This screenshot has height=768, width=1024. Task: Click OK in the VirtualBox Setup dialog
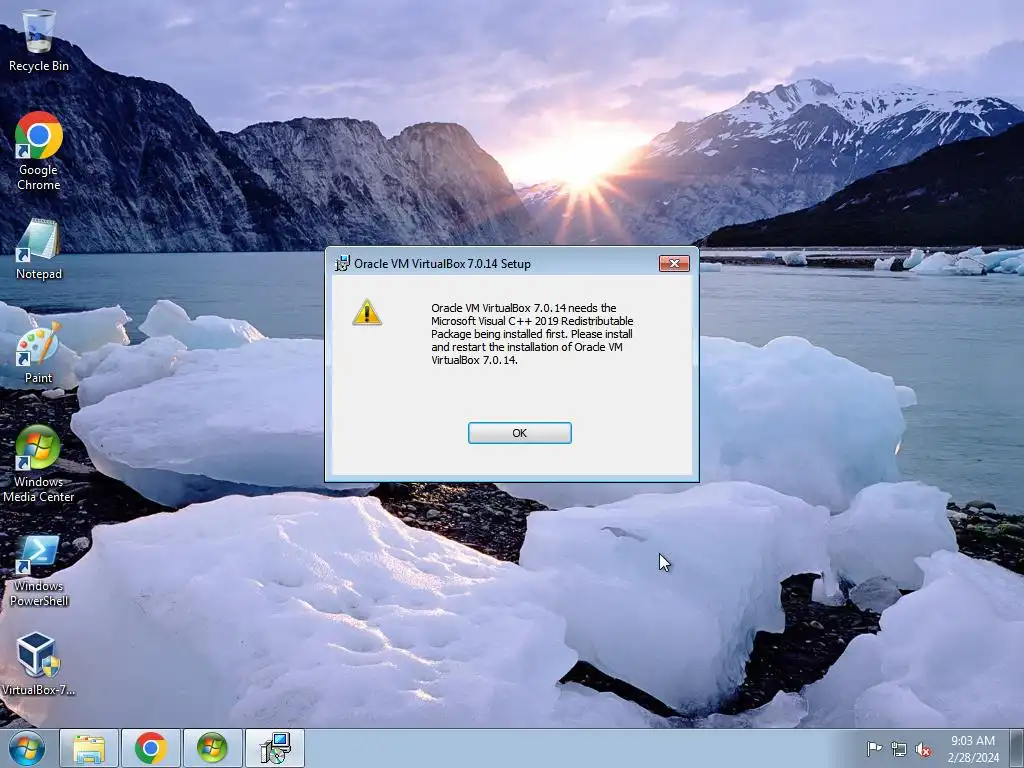[x=519, y=433]
